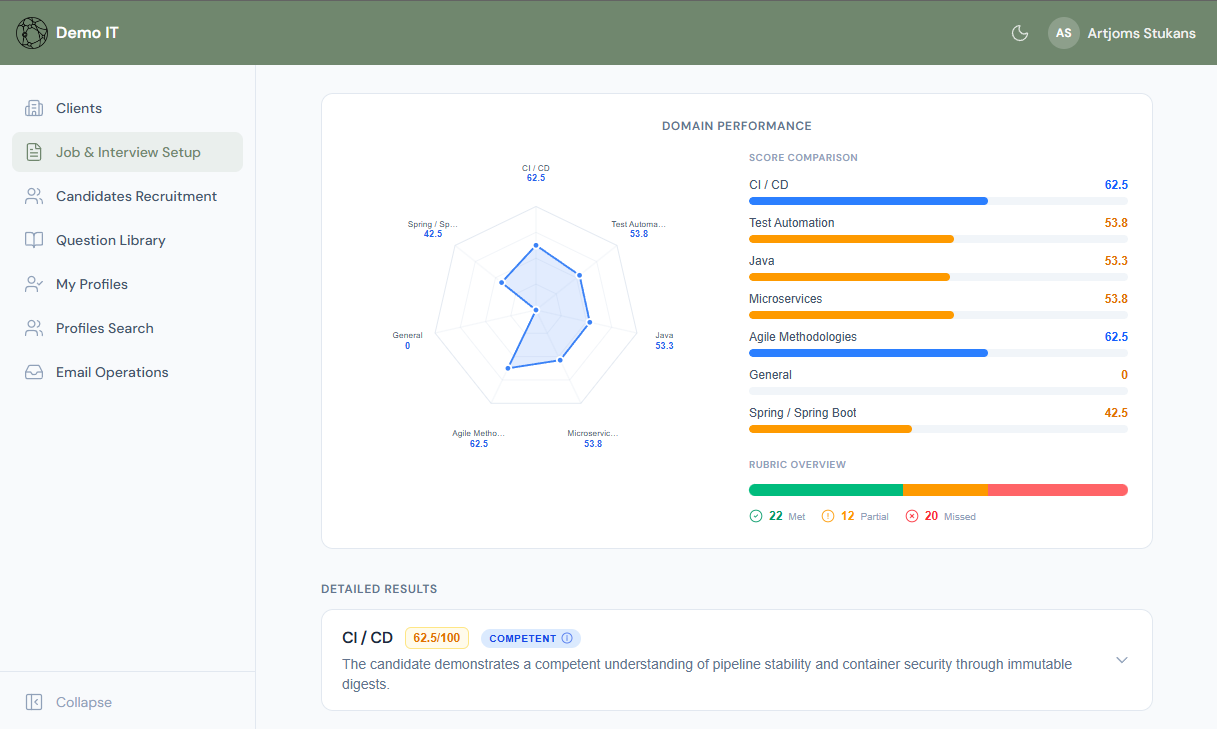Viewport: 1217px width, 729px height.
Task: Click the My Profiles user-check icon
Action: (34, 284)
